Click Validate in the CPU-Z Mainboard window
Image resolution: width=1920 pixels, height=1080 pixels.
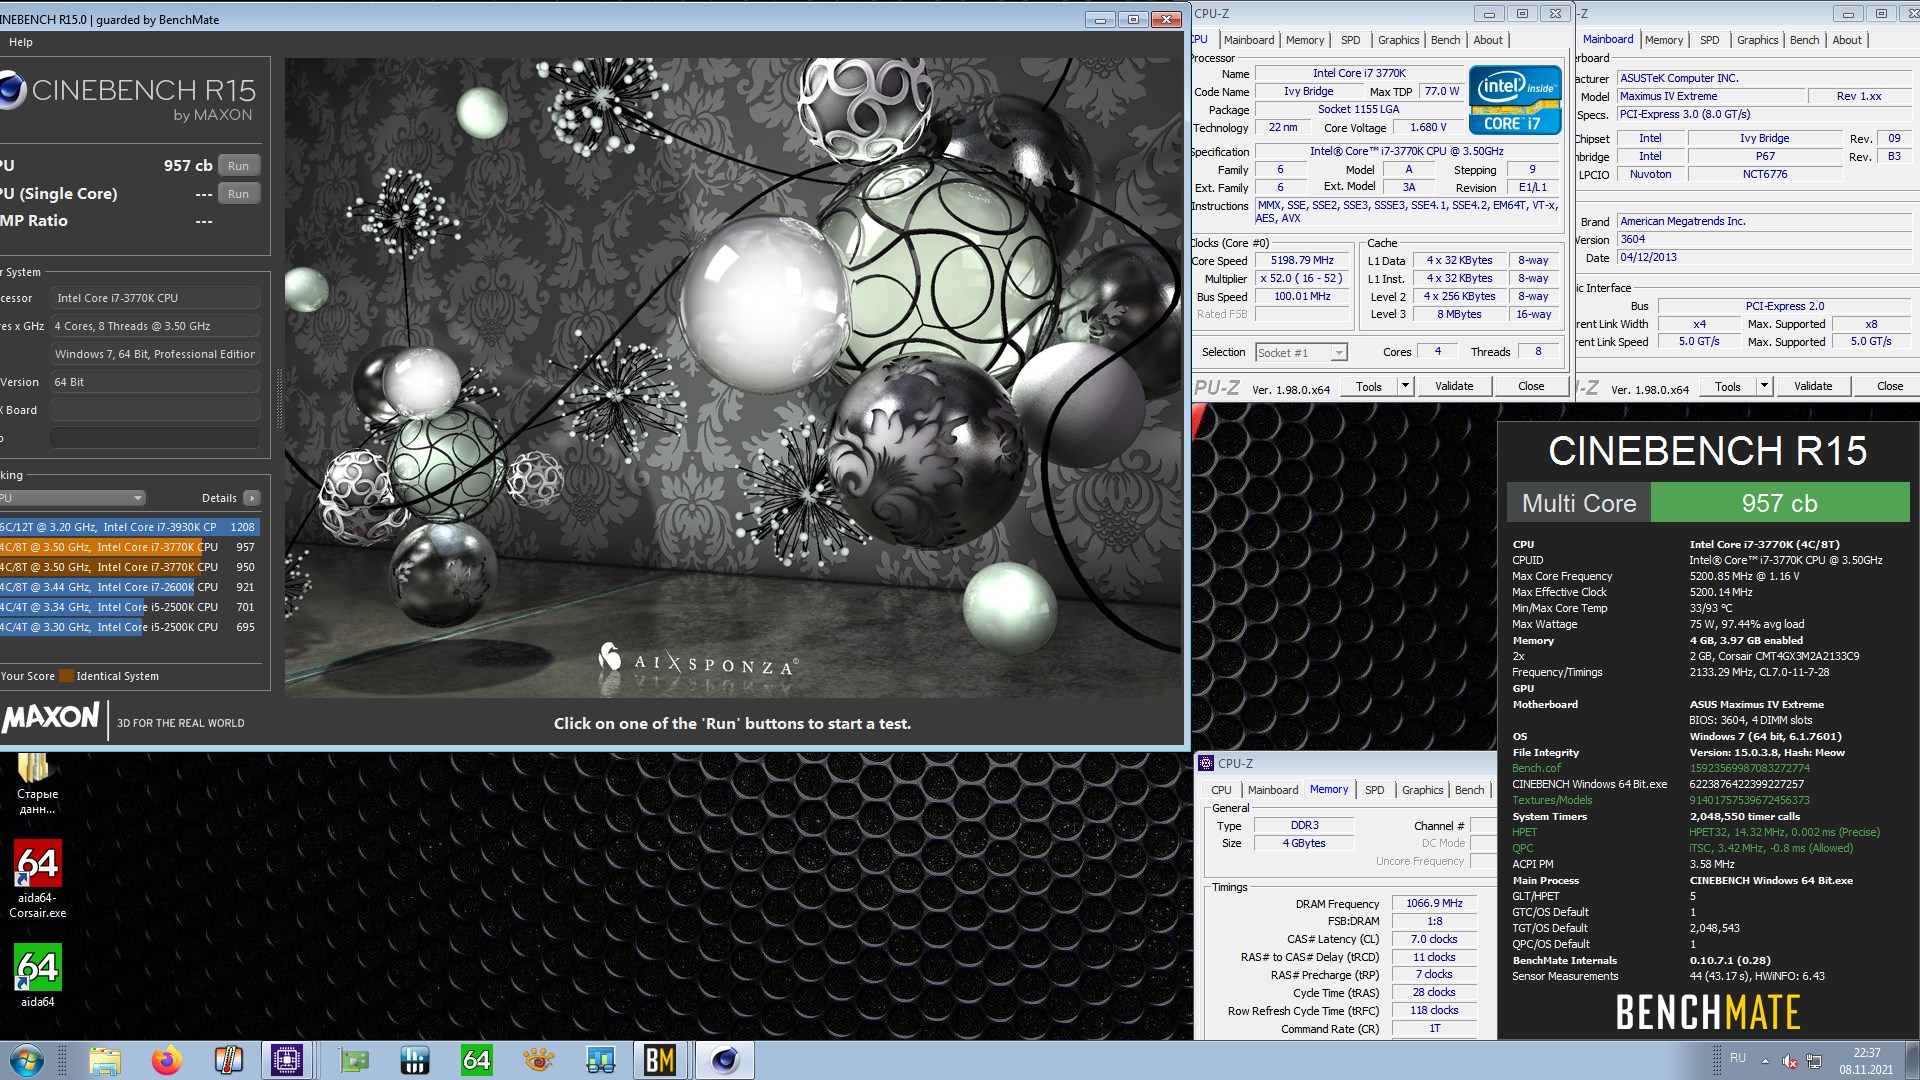point(1813,386)
